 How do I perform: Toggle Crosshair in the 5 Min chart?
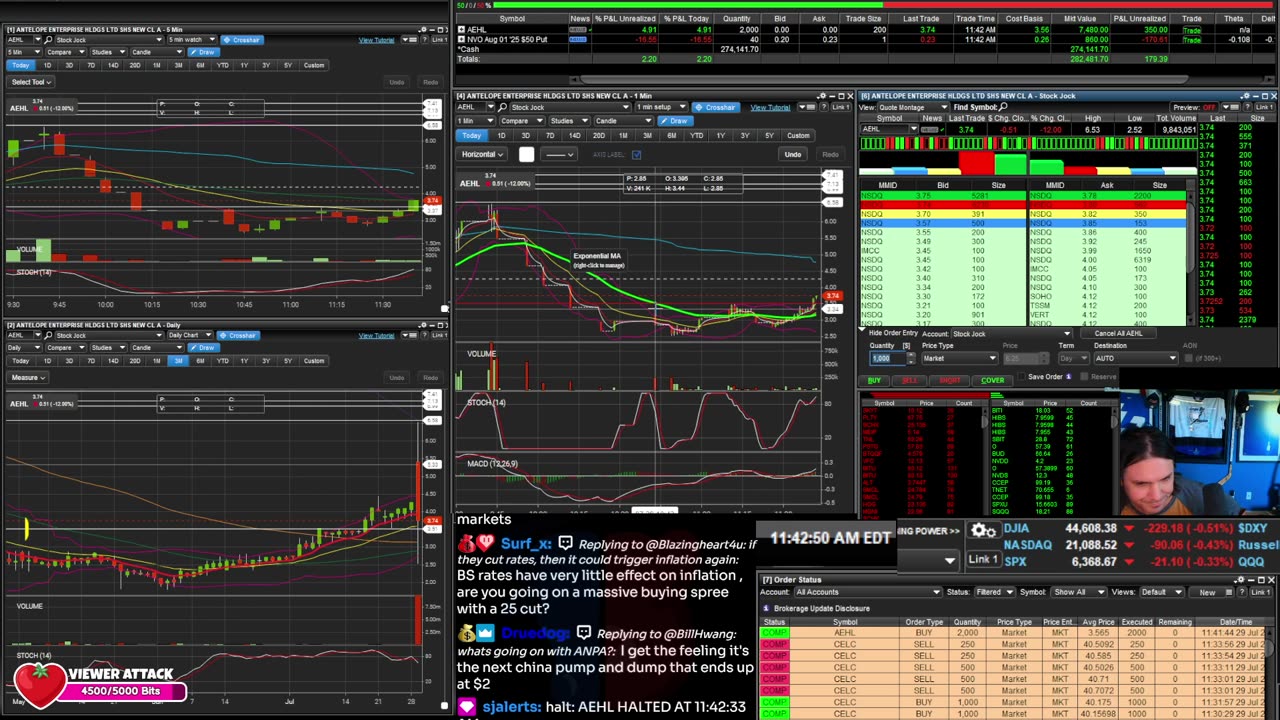[x=242, y=40]
